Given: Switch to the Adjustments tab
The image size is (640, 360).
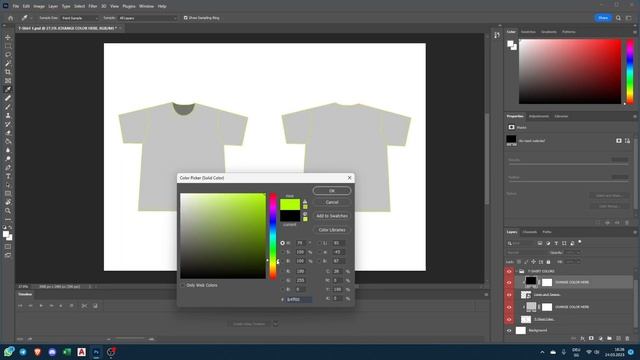Looking at the screenshot, I should [x=539, y=116].
